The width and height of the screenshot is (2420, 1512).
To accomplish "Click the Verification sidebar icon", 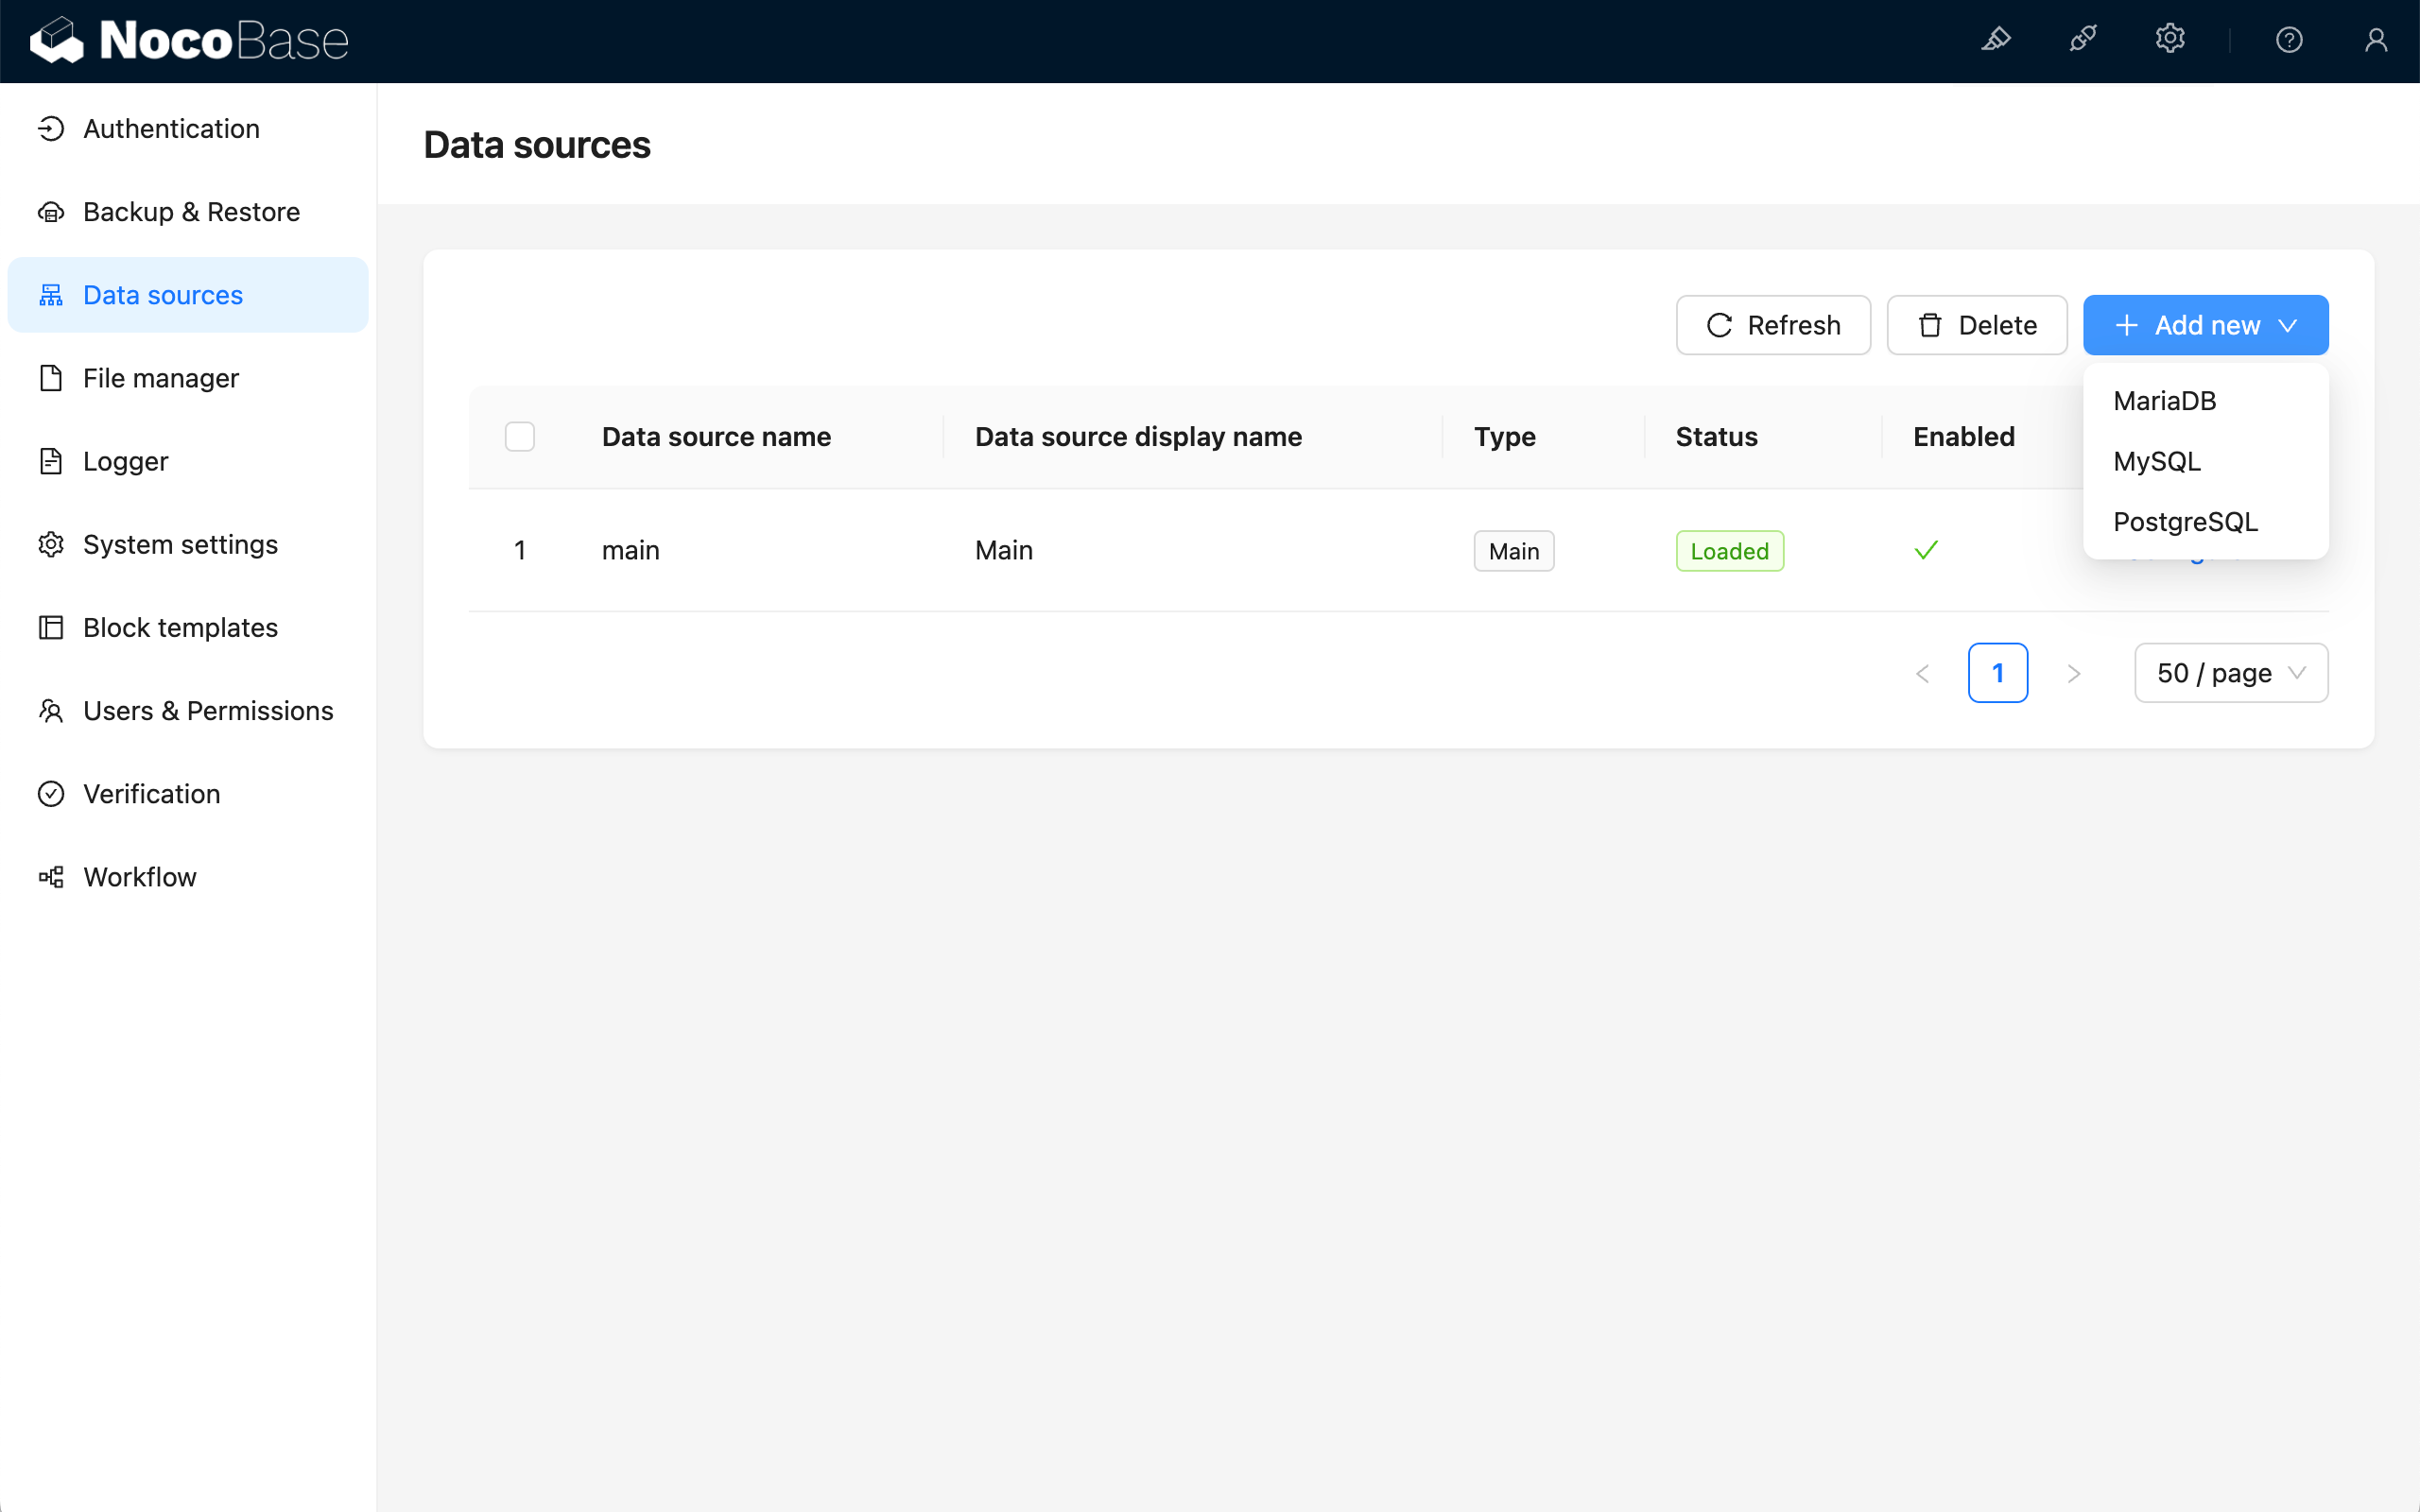I will click(49, 793).
